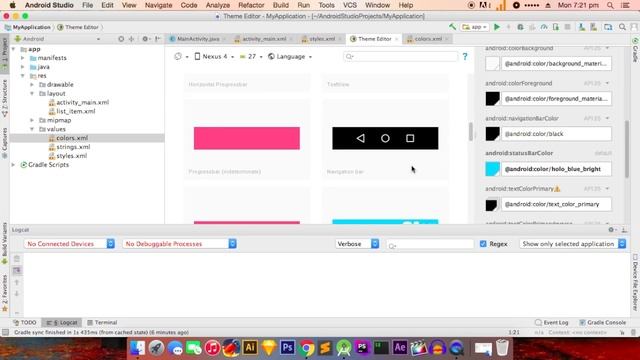Open the Favorites side panel
The image size is (640, 360).
click(4, 293)
